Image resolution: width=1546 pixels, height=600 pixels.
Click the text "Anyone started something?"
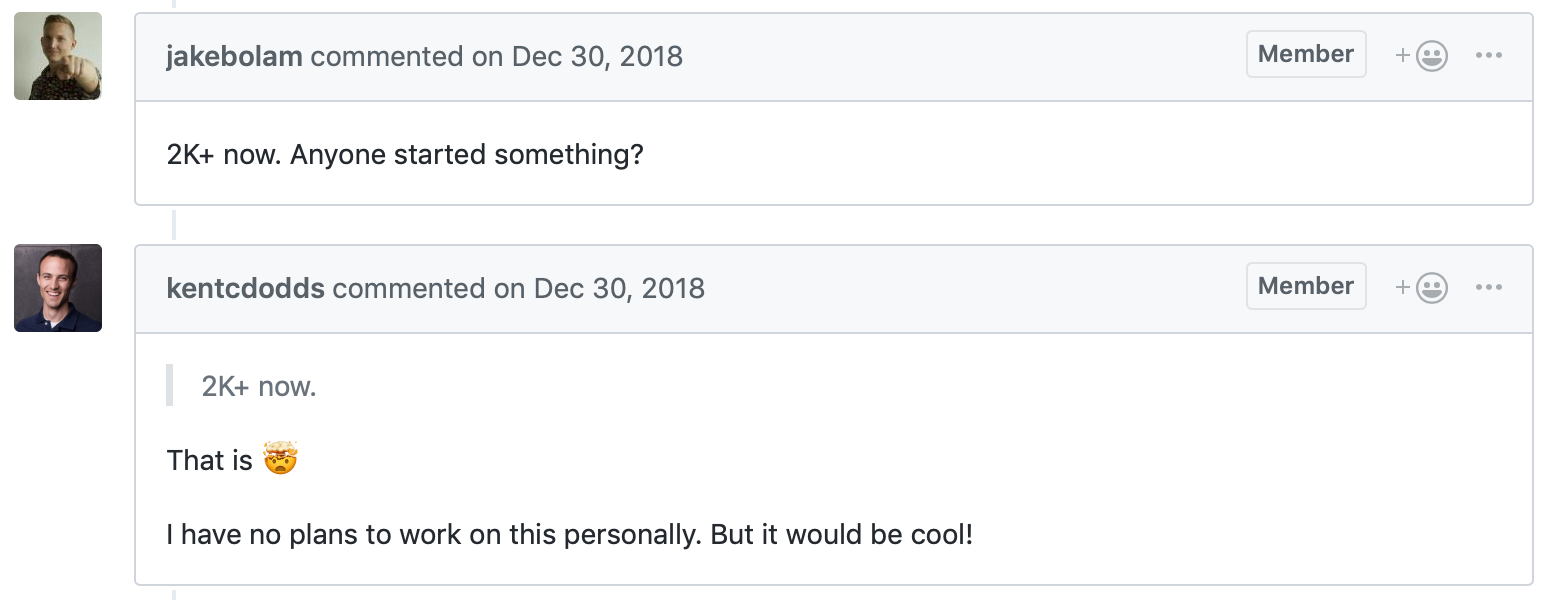(x=467, y=155)
